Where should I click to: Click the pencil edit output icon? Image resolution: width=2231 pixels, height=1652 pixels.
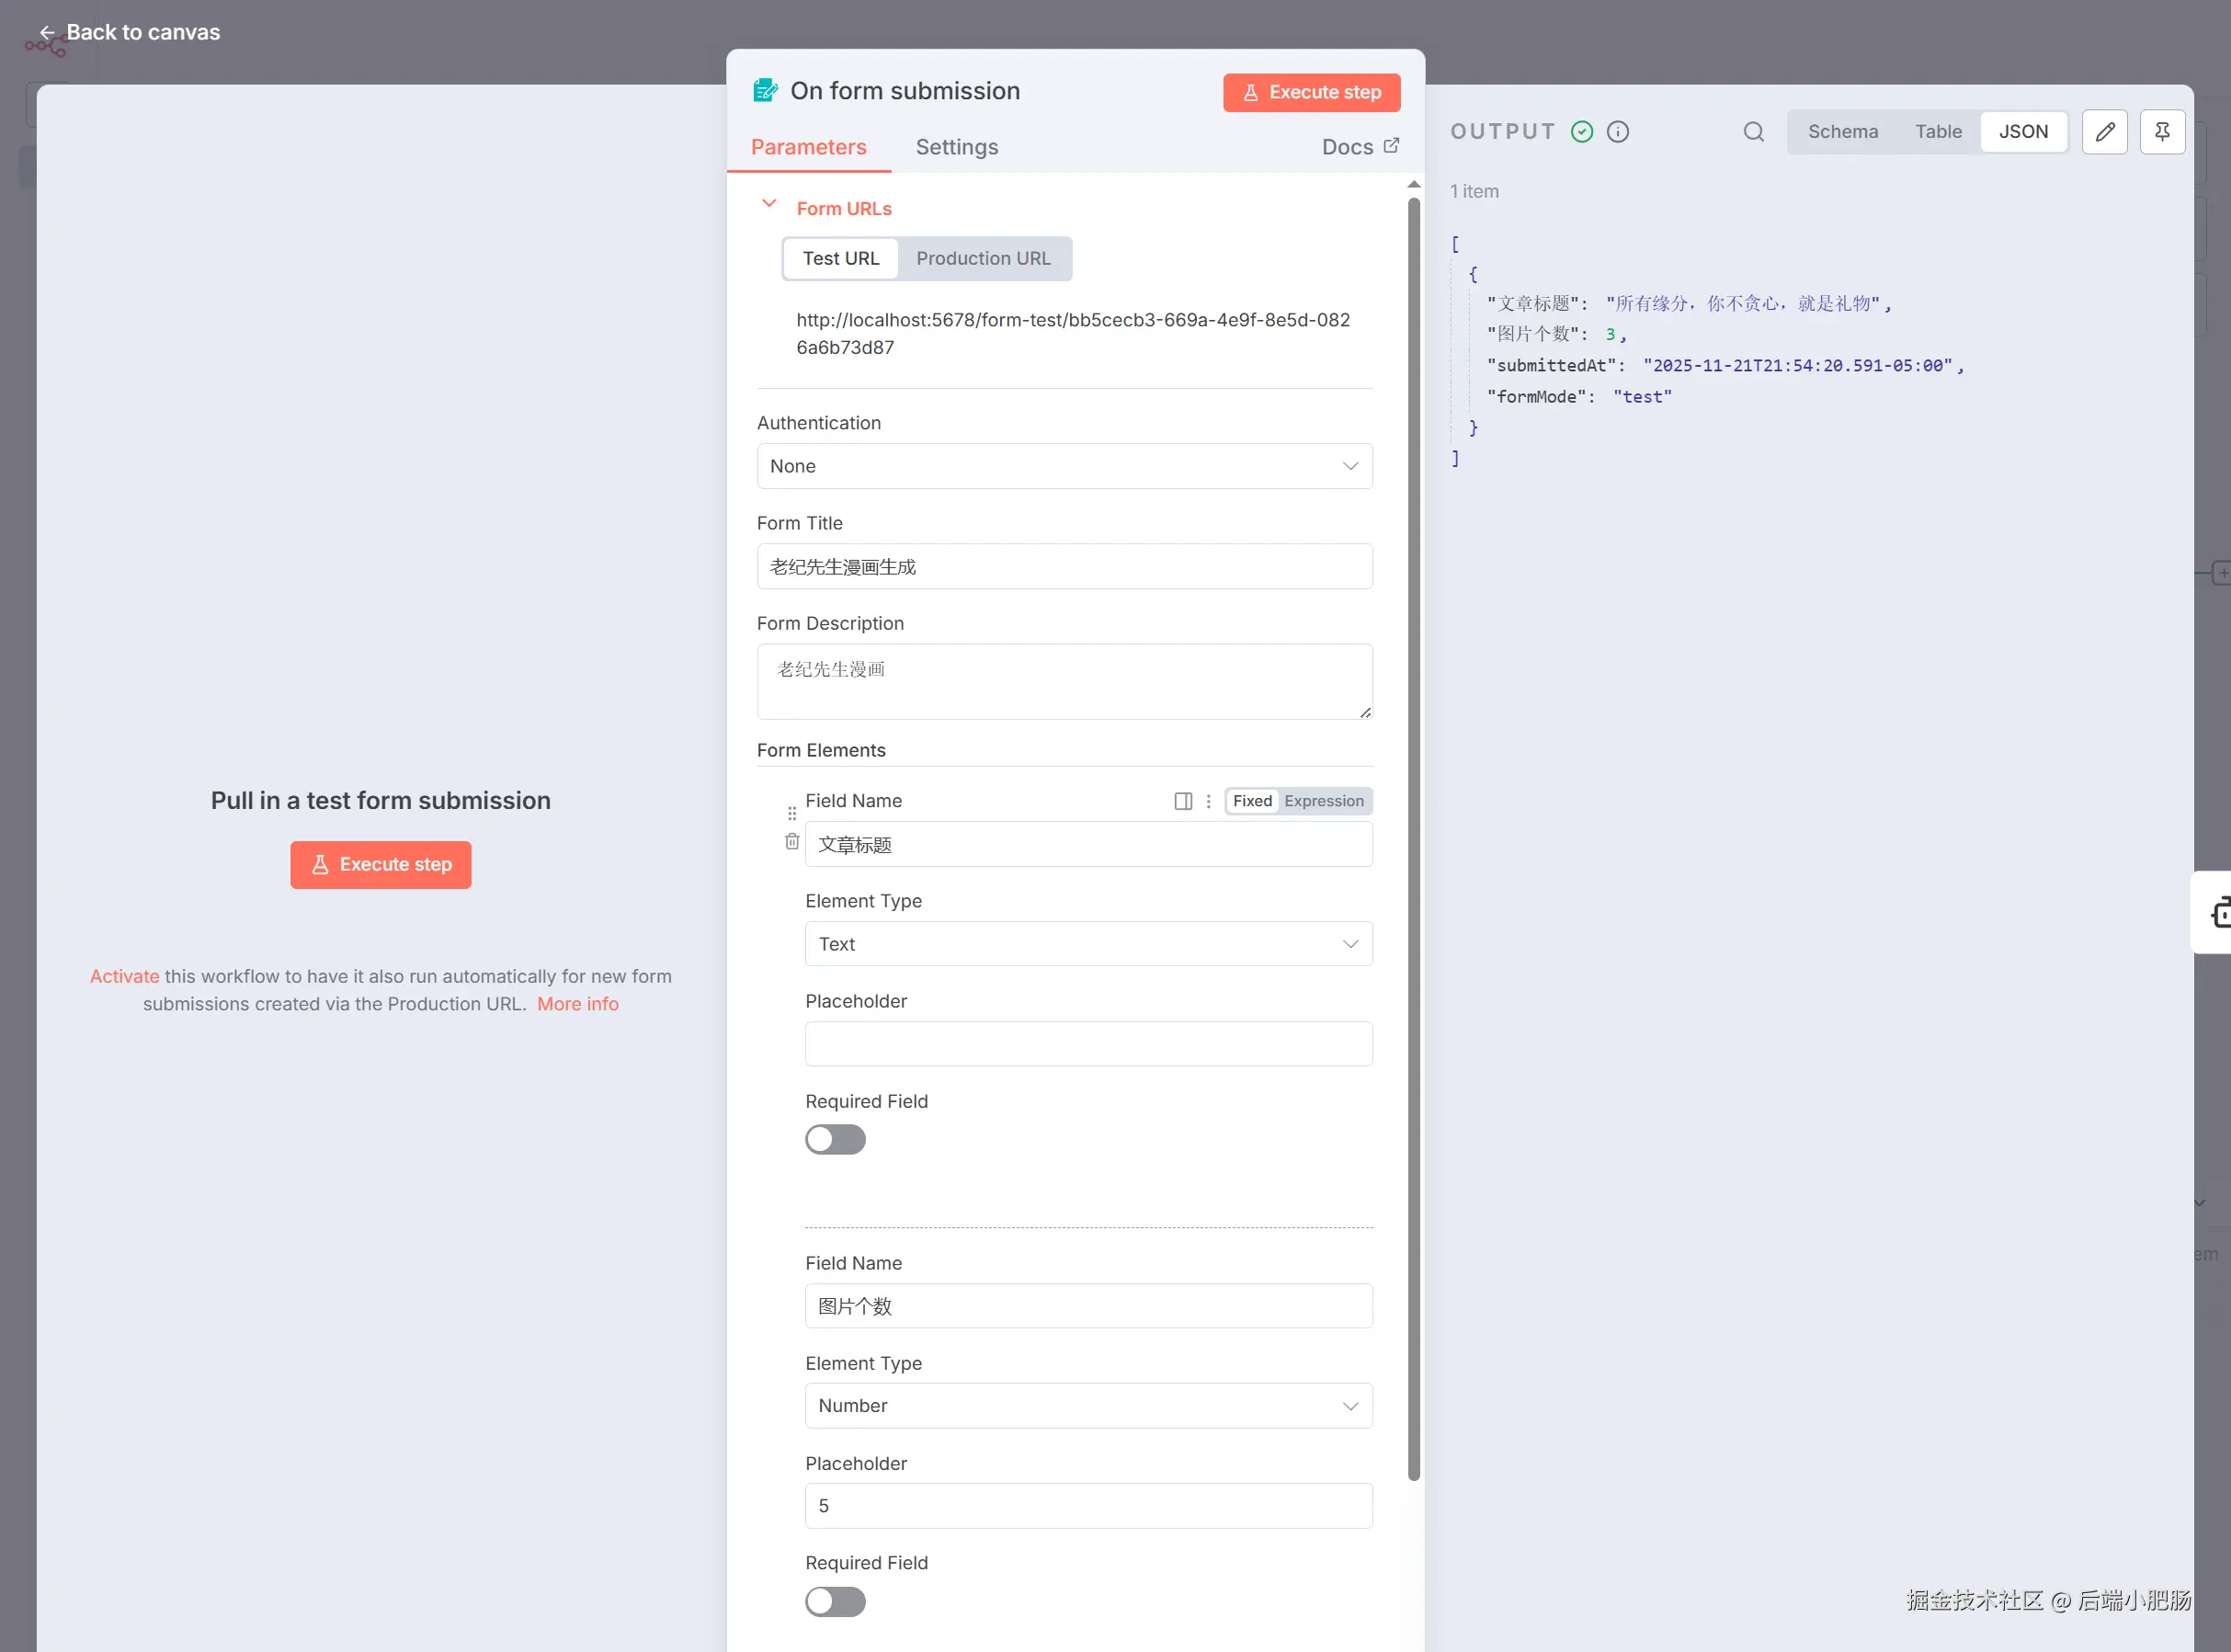[2104, 132]
